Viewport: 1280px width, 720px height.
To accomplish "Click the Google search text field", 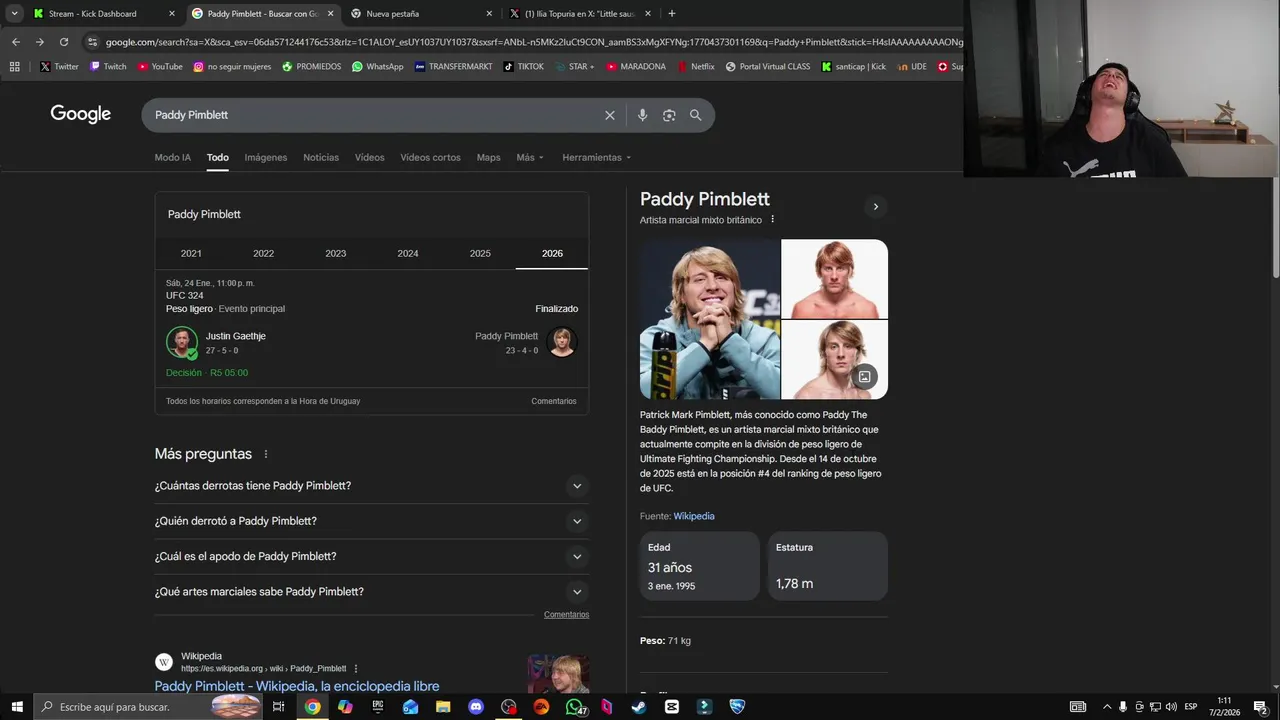I will coord(375,115).
